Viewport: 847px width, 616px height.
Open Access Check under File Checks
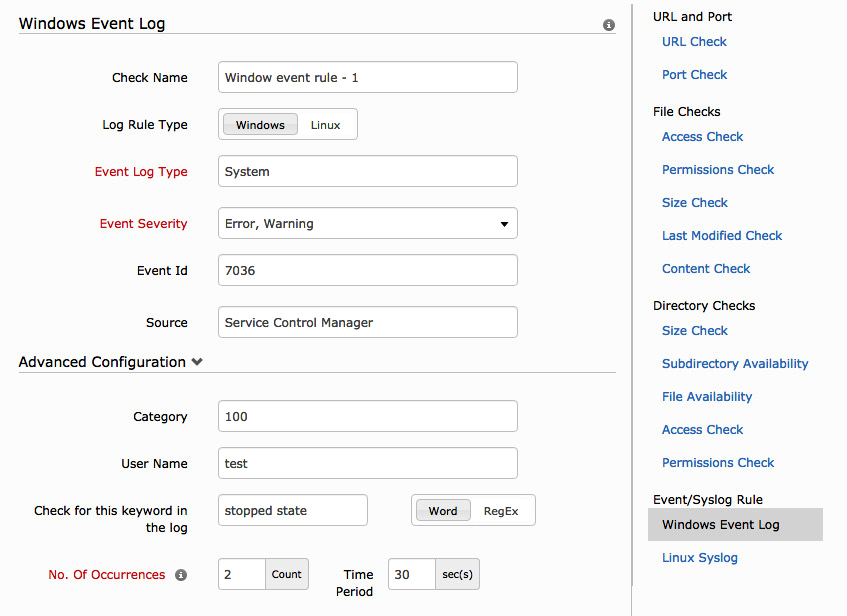702,136
